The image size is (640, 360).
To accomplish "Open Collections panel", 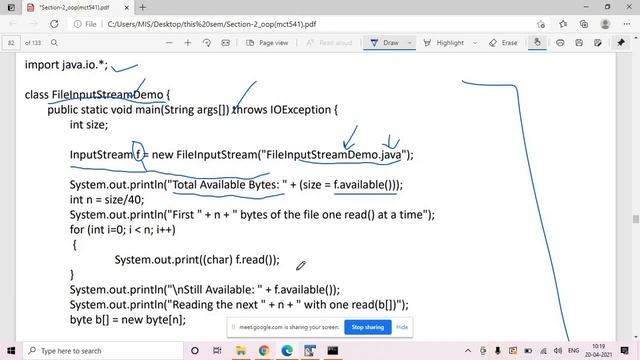I will (584, 24).
